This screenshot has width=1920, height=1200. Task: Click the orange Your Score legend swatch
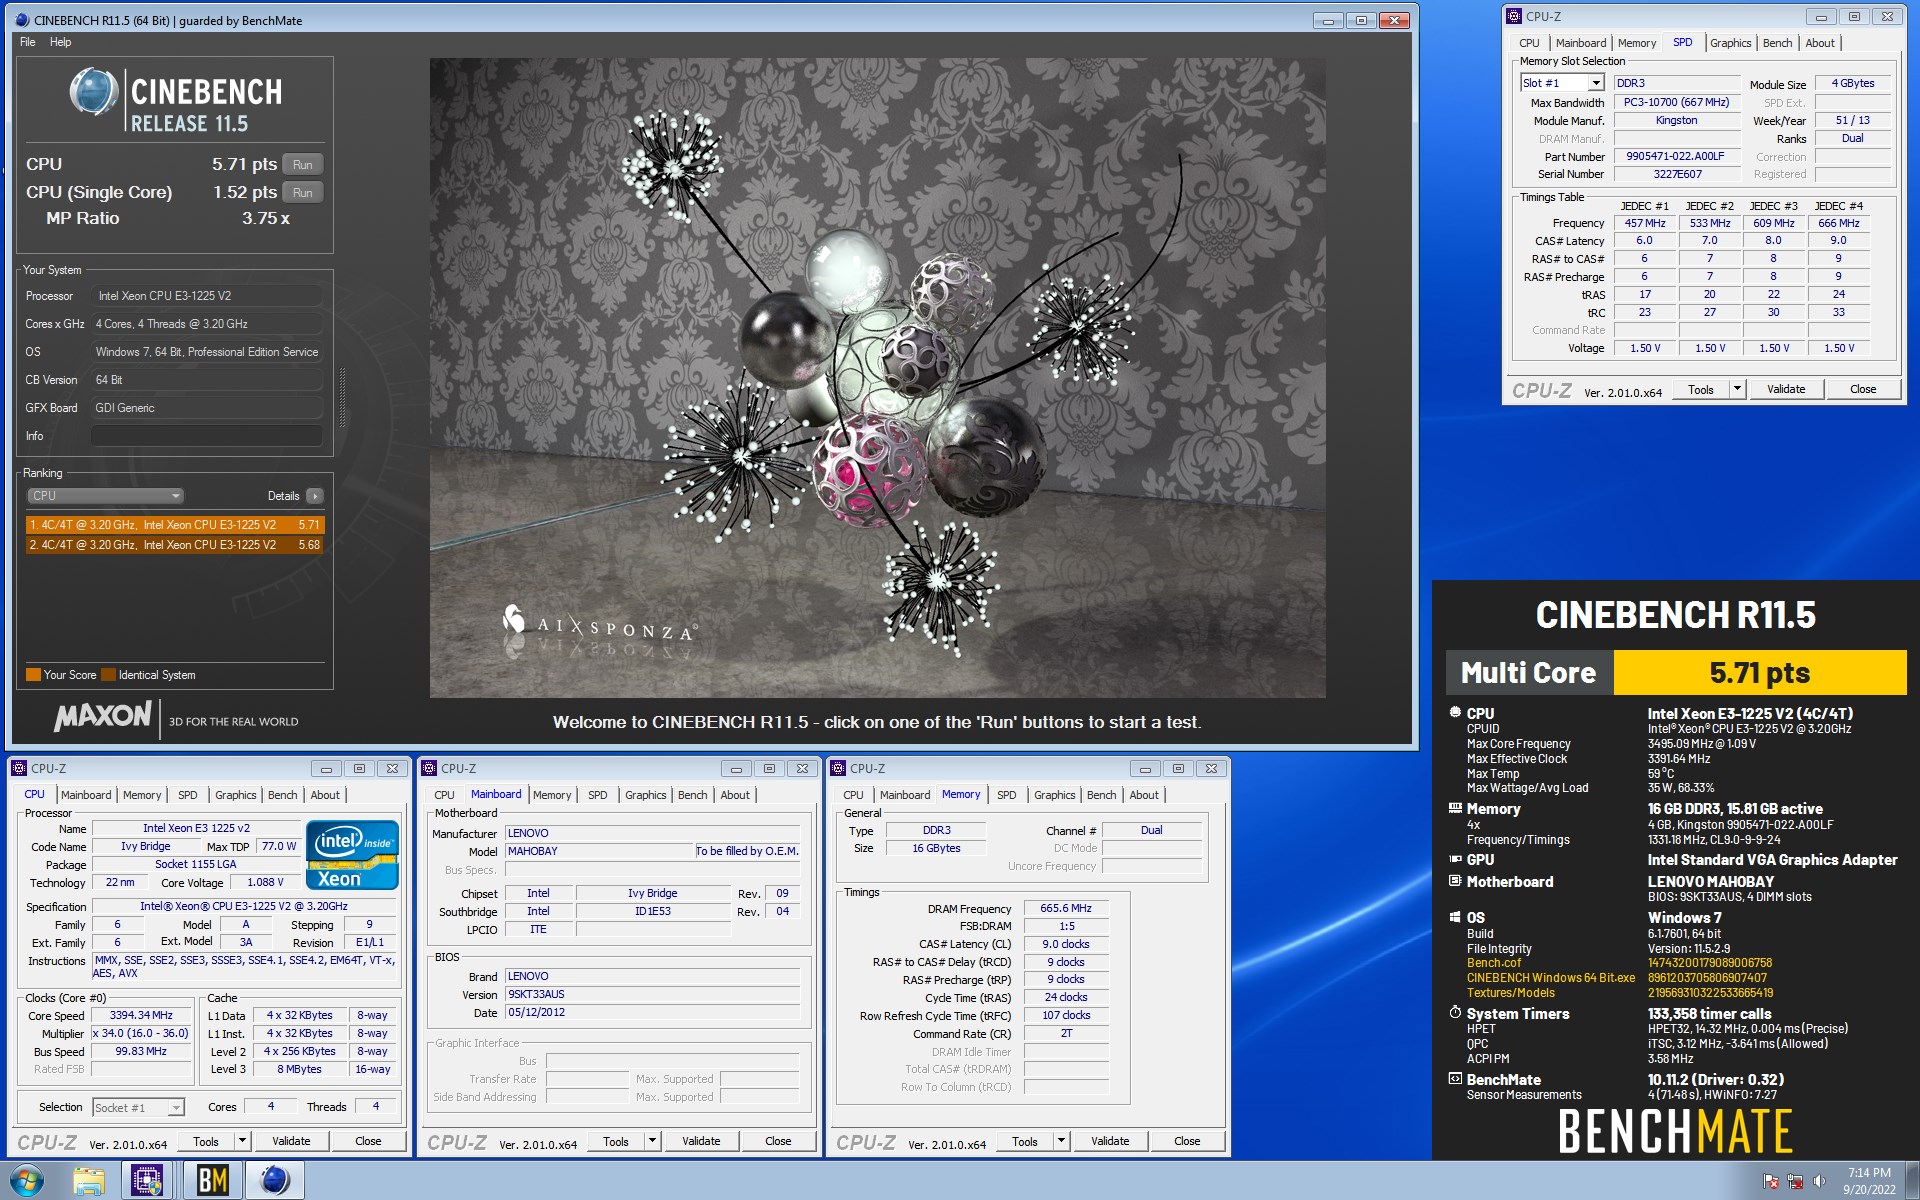33,674
